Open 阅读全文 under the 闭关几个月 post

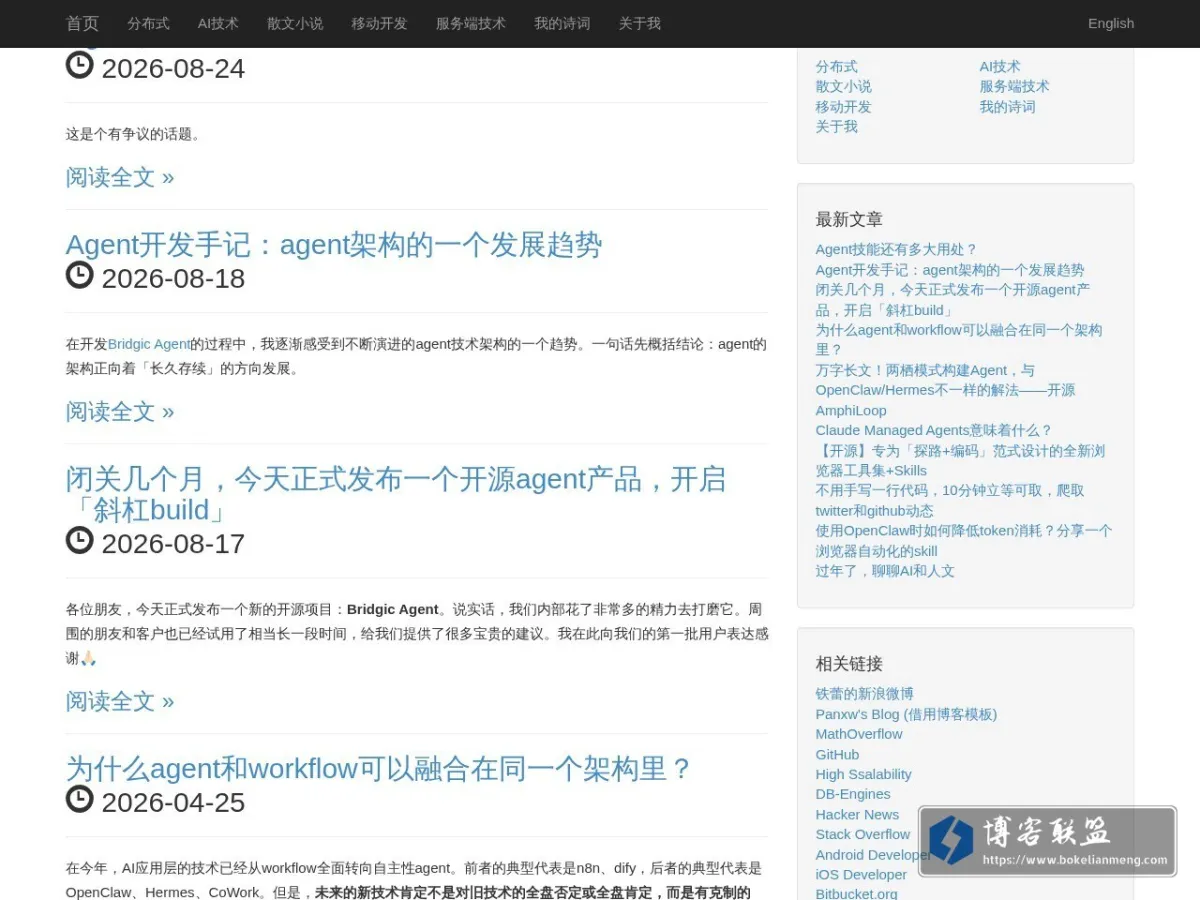(120, 701)
